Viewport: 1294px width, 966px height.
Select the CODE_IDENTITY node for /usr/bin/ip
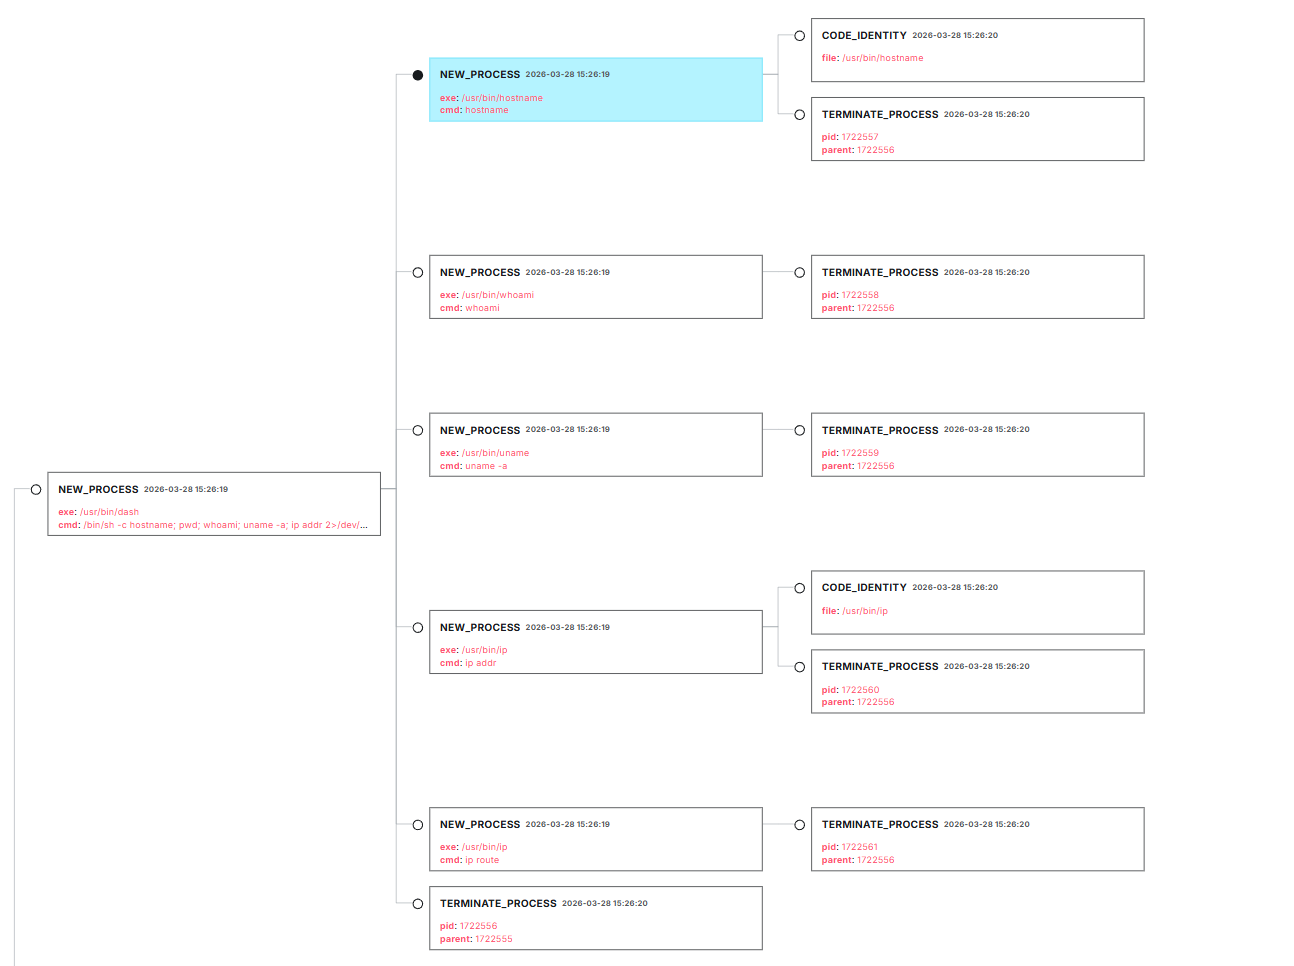tap(977, 601)
